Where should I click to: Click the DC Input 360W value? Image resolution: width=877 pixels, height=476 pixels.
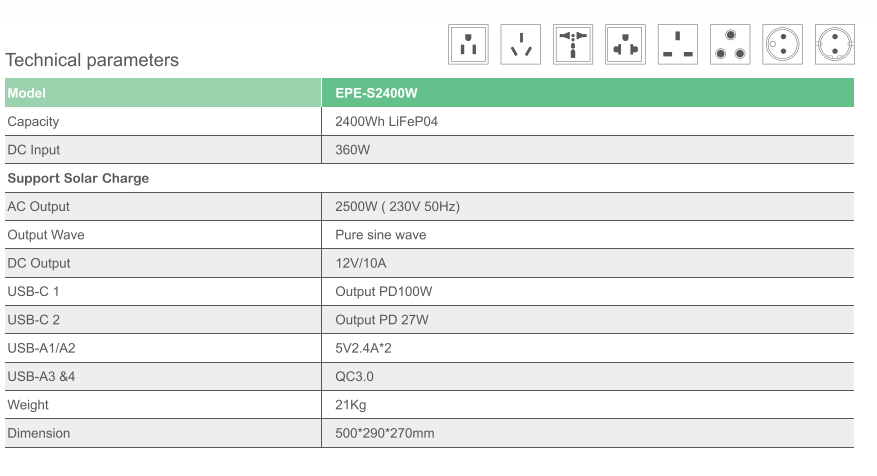352,150
